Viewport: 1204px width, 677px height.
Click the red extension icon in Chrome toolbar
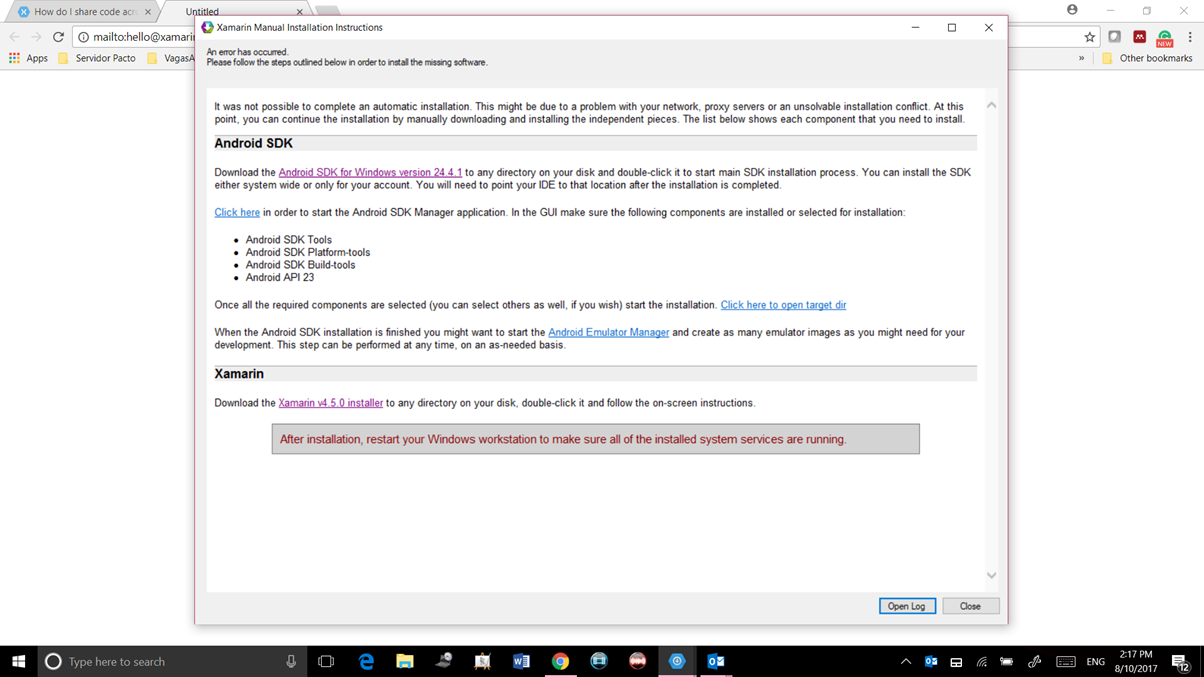click(1139, 37)
